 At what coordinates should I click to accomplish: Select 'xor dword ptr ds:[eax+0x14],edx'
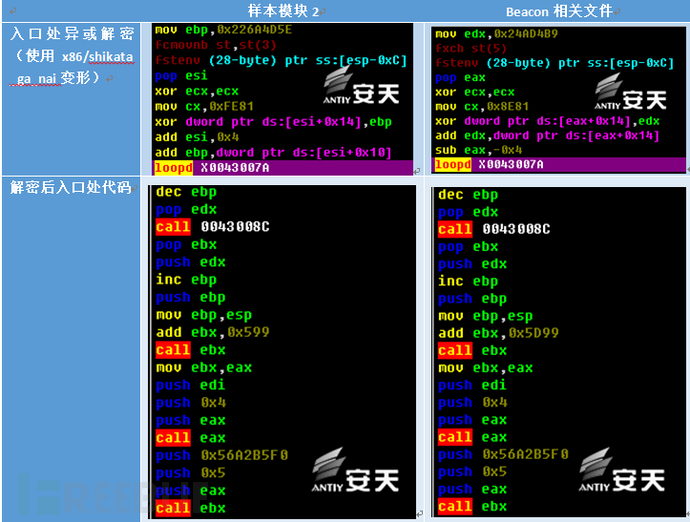(547, 121)
